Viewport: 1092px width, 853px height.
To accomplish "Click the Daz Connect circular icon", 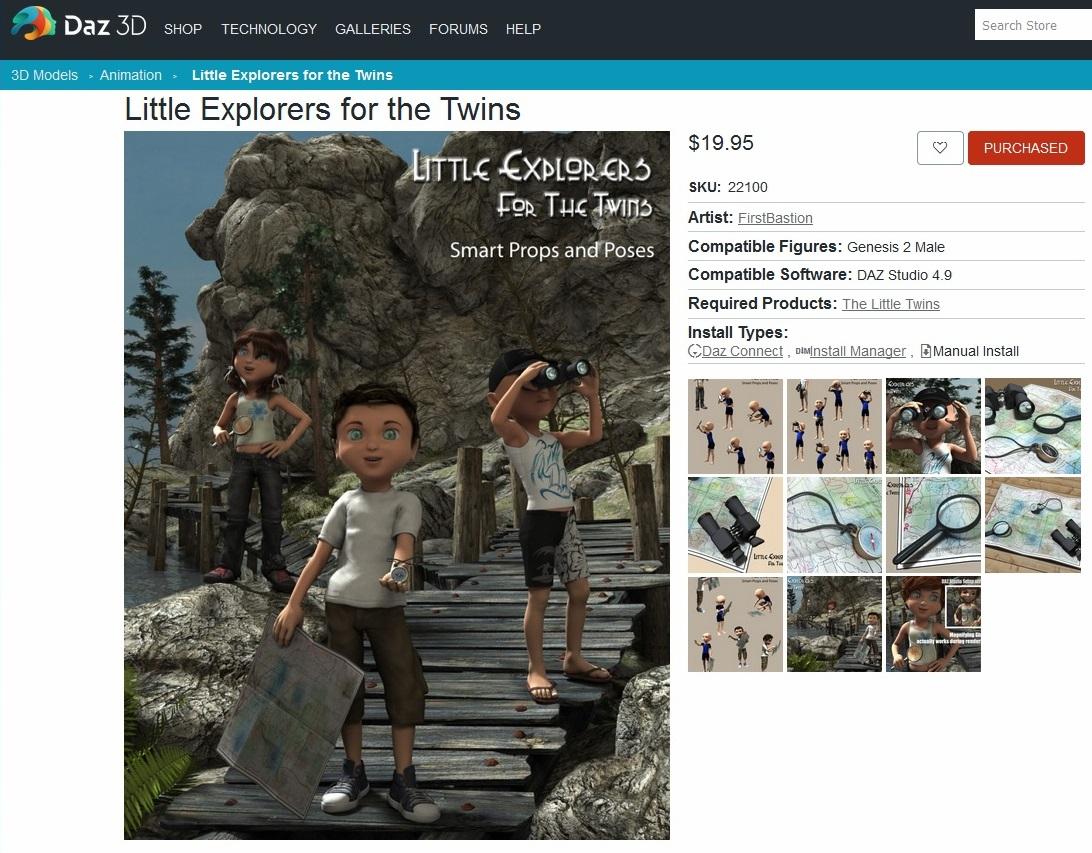I will tap(694, 352).
